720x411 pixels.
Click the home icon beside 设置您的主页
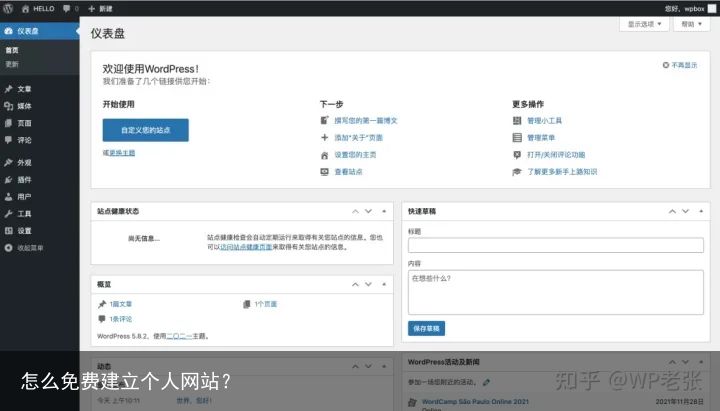pos(324,155)
